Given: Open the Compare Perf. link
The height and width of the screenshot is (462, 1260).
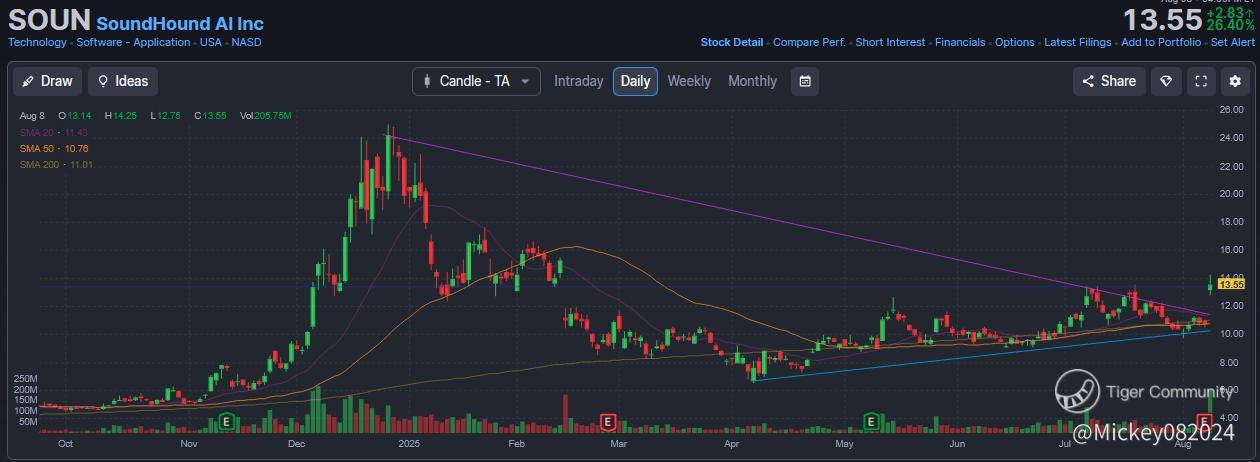Looking at the screenshot, I should [810, 42].
